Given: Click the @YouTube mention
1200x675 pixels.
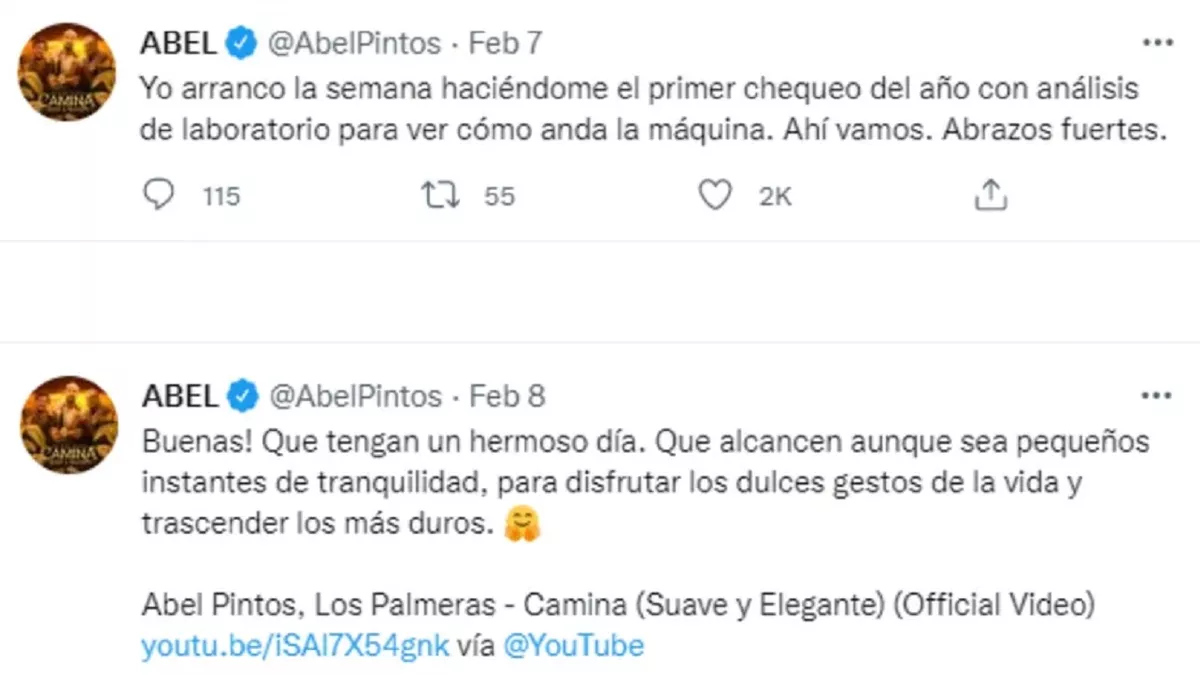Looking at the screenshot, I should tap(571, 645).
